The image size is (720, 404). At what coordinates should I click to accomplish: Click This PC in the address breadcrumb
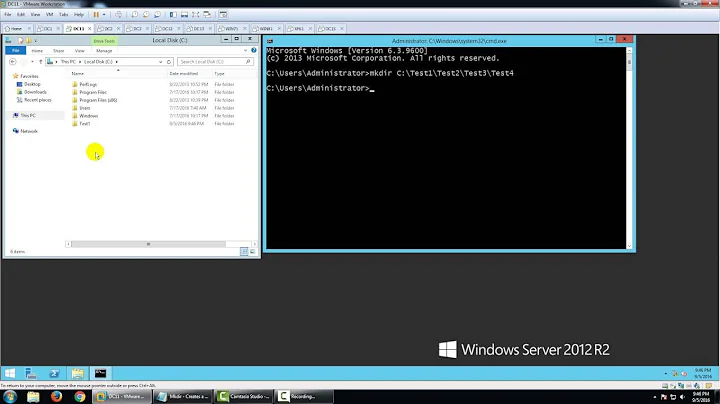pos(68,62)
